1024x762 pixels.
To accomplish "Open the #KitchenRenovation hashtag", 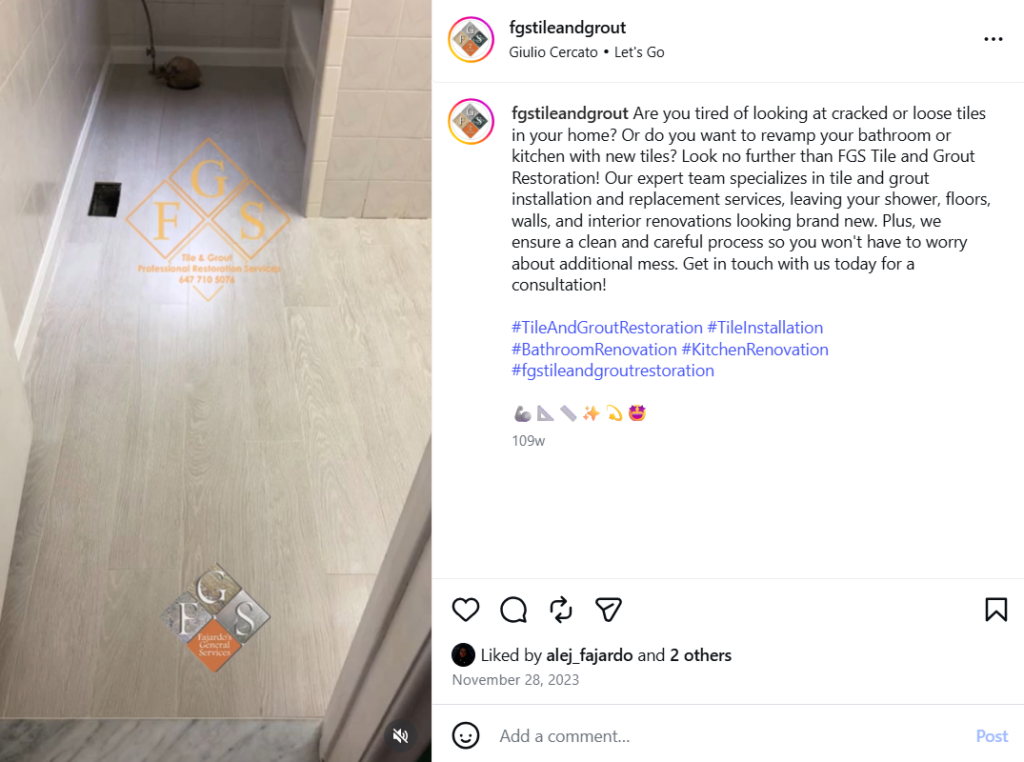I will 755,349.
